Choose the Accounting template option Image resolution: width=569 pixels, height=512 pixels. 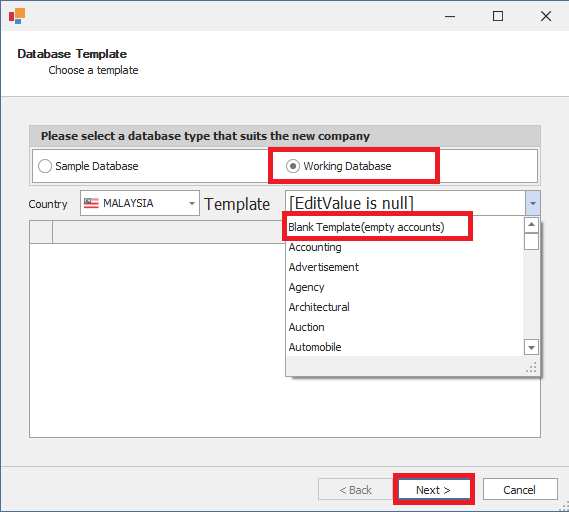coord(315,247)
